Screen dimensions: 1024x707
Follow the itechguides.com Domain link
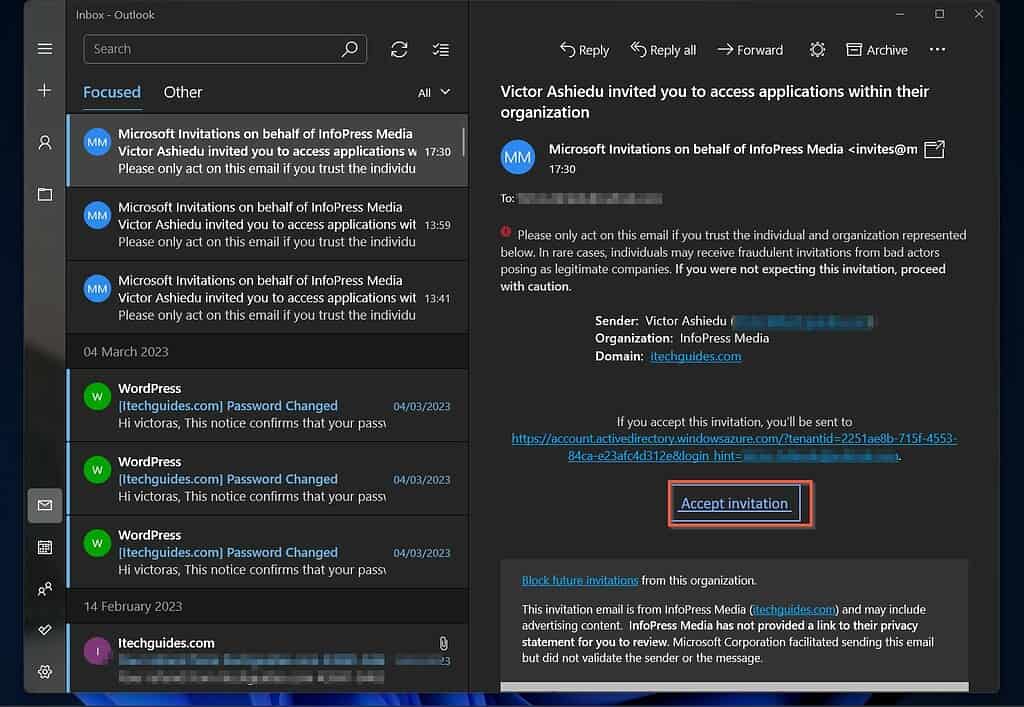pyautogui.click(x=696, y=356)
